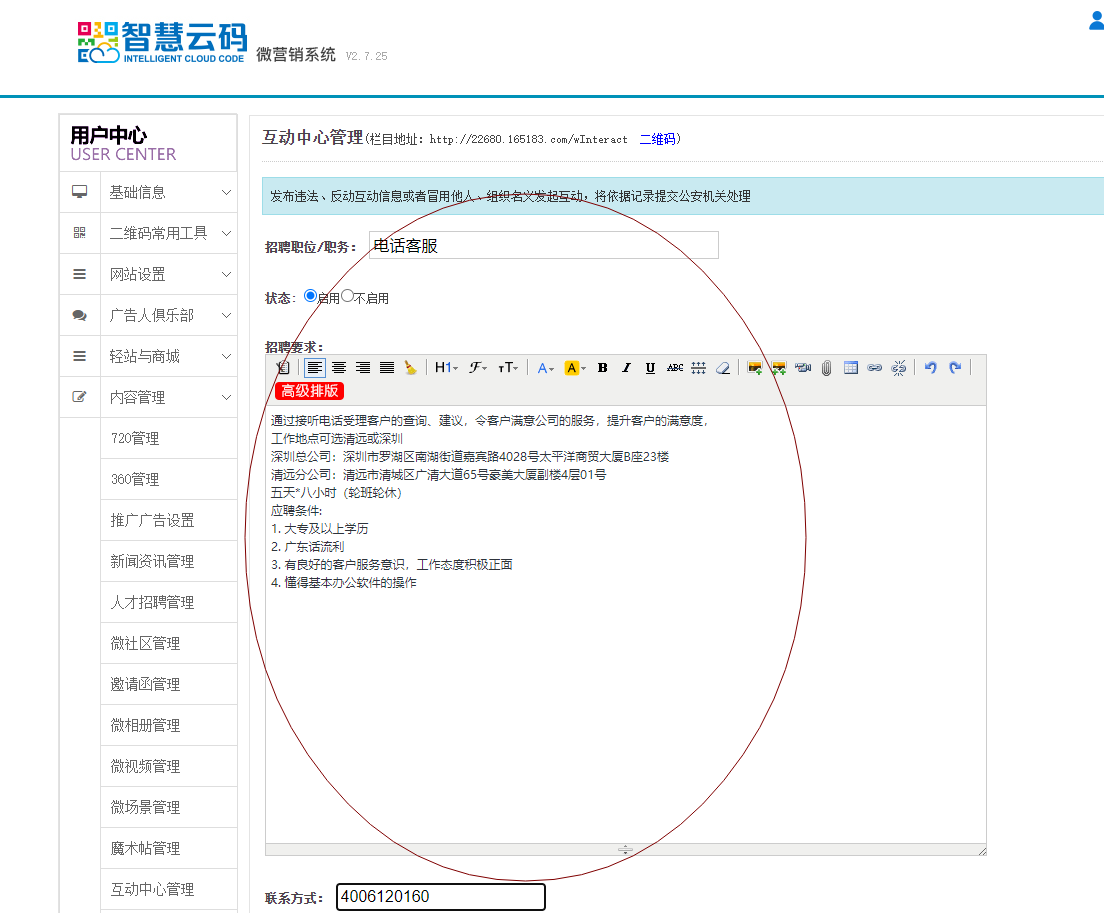
Task: Click the attachment paperclip icon
Action: click(827, 368)
